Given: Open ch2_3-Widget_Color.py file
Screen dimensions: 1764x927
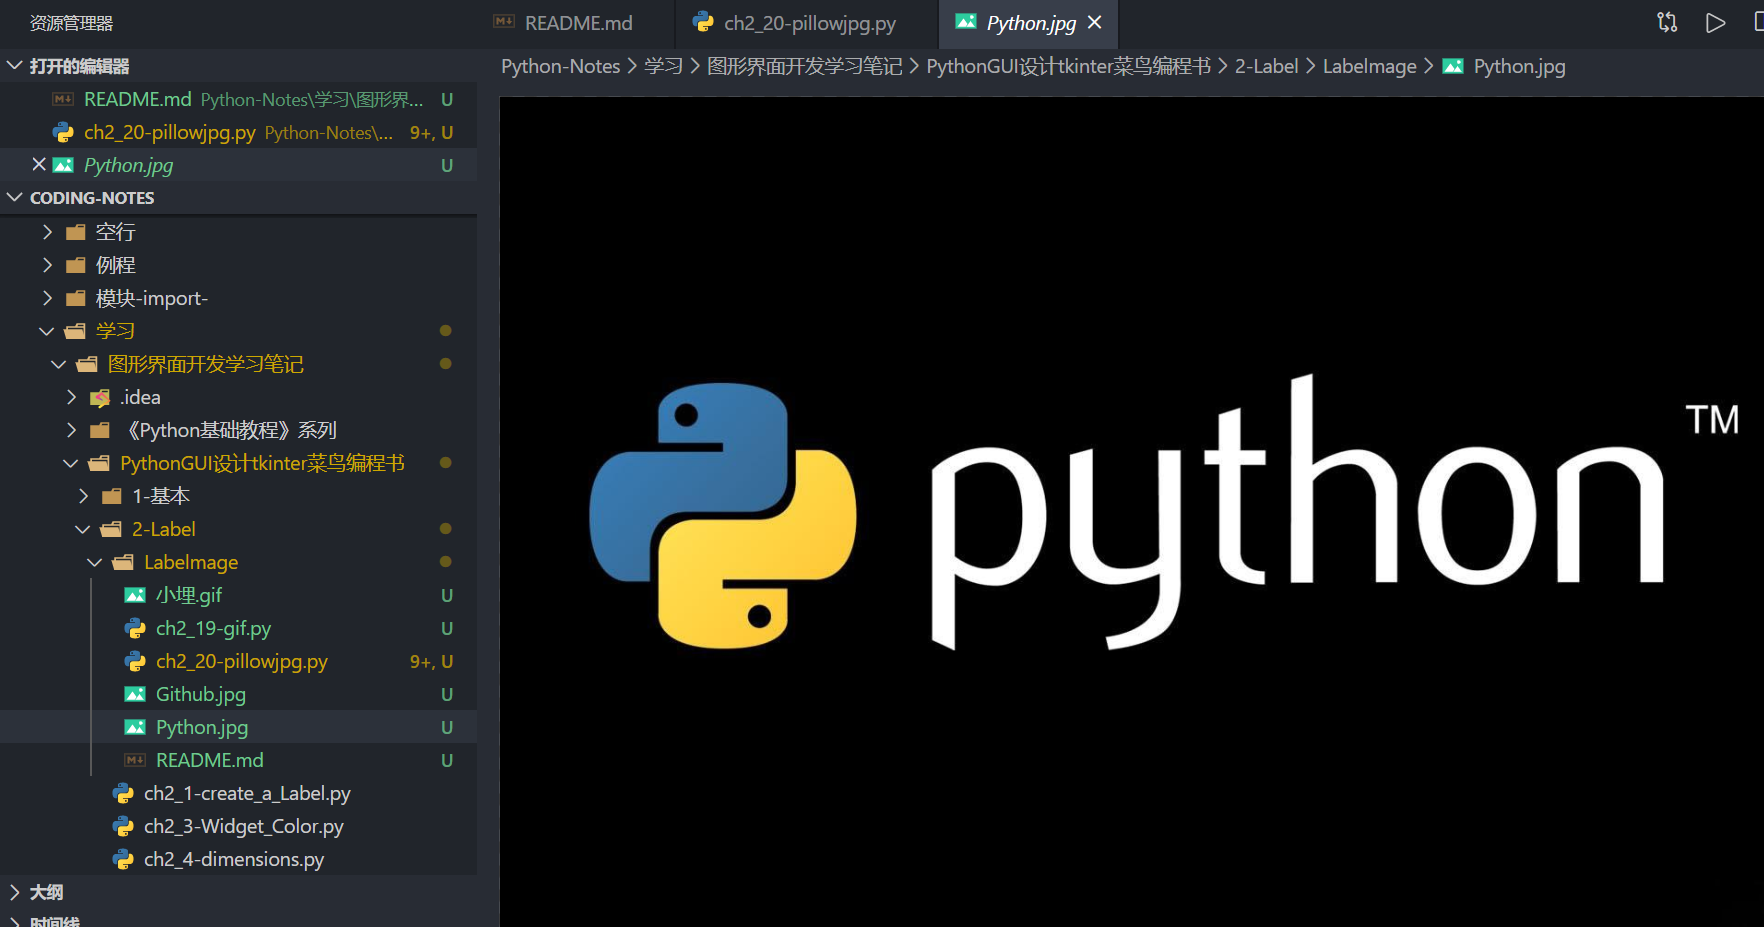Looking at the screenshot, I should coord(238,825).
